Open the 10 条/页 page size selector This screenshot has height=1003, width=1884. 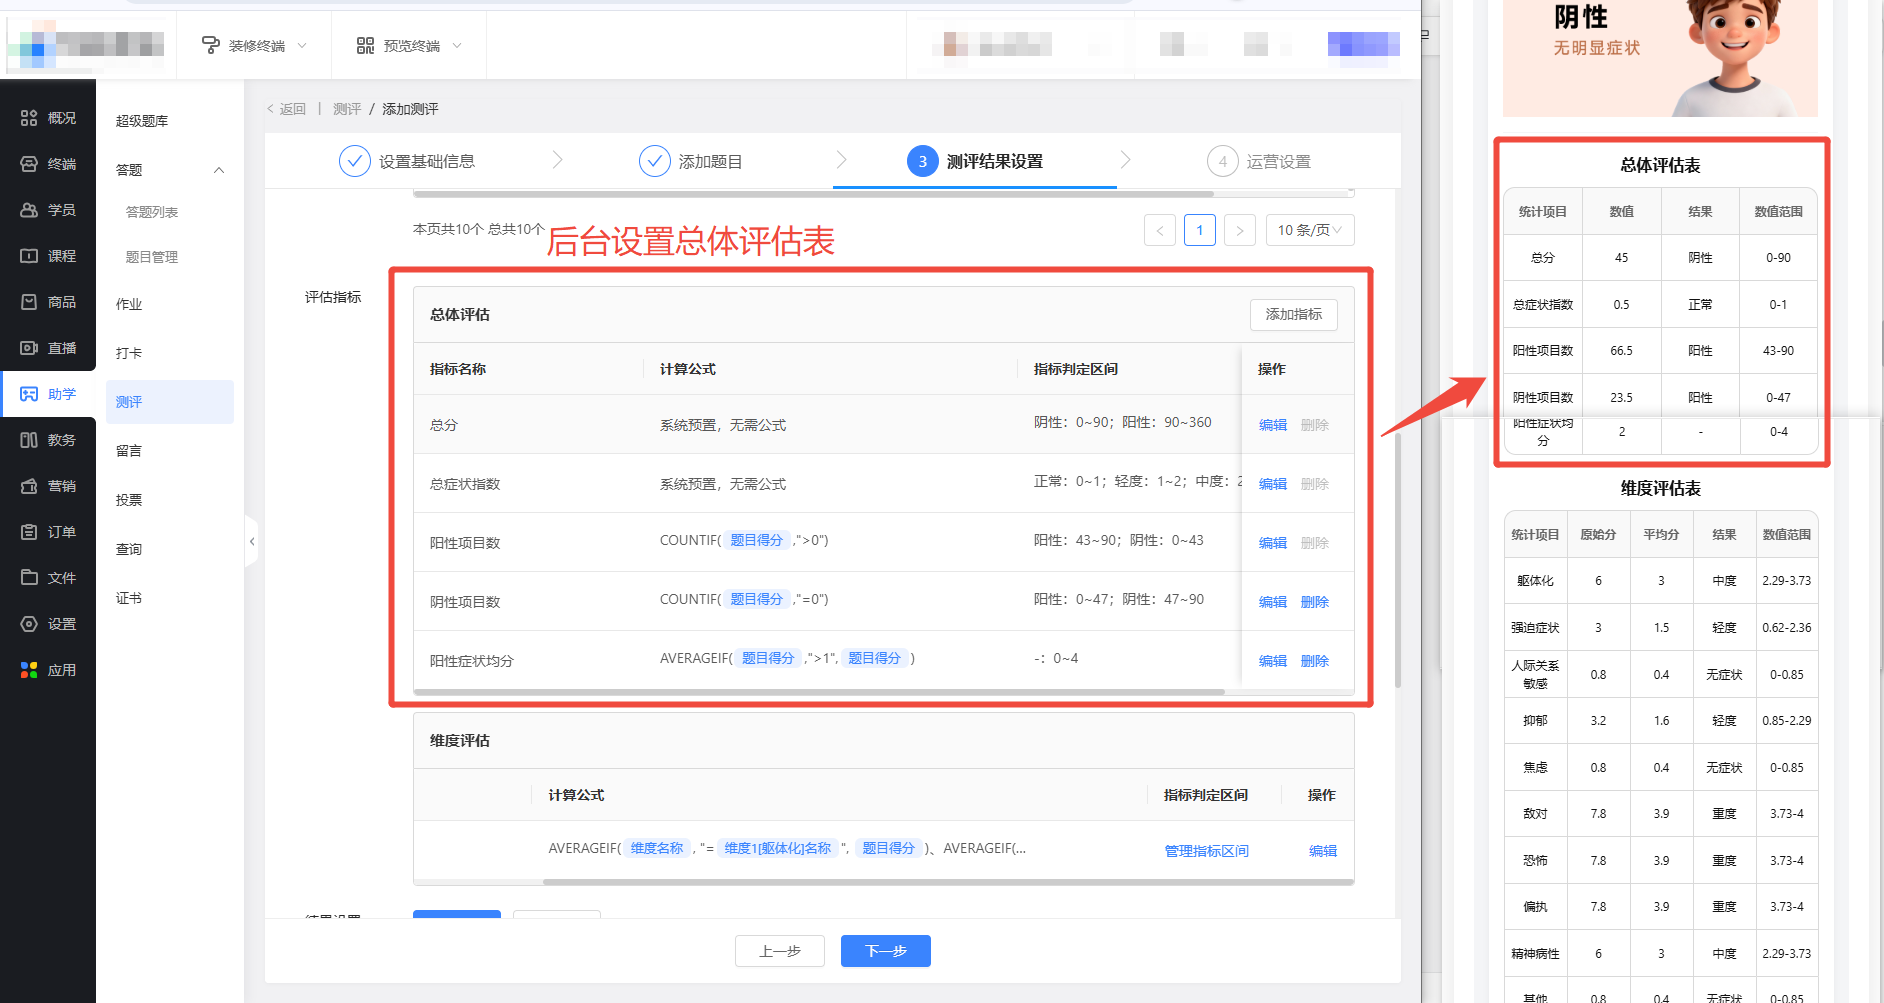(1309, 230)
